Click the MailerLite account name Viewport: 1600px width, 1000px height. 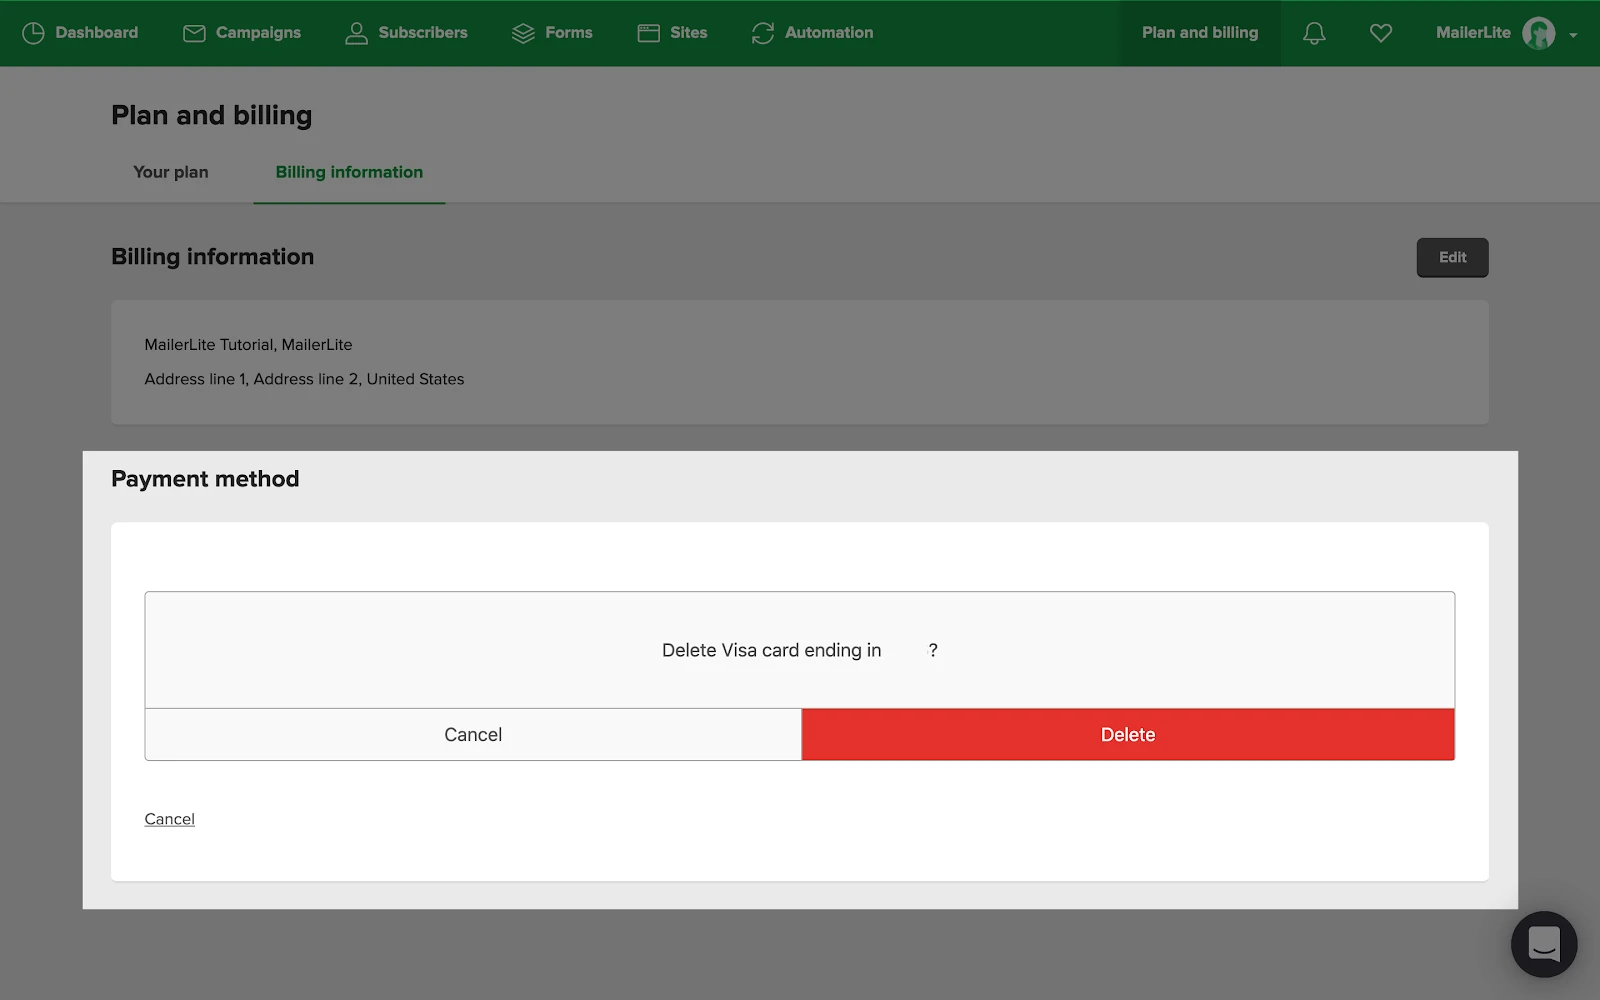(x=1472, y=33)
